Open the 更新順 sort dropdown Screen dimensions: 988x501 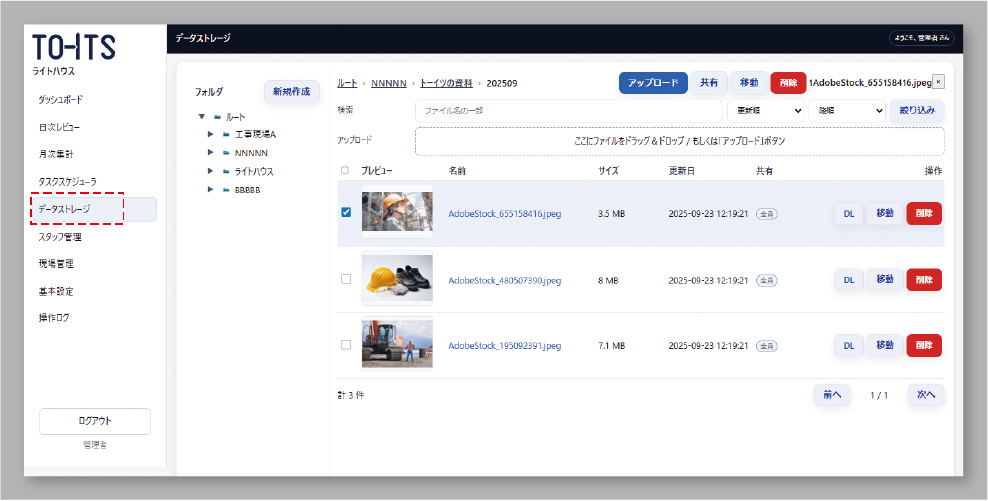tap(765, 110)
